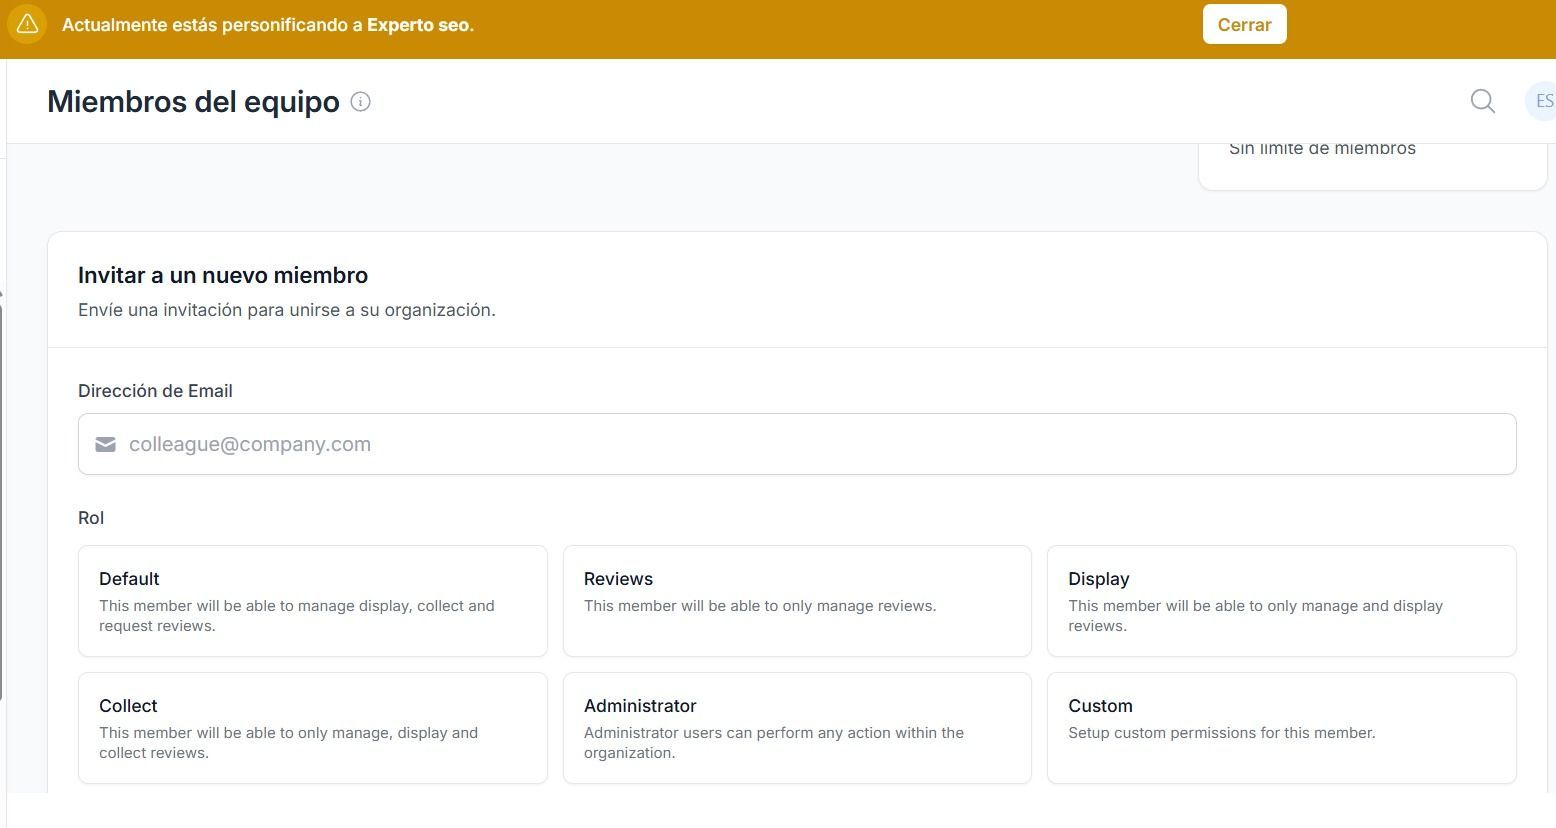Choose the Collect role card
The image size is (1556, 828).
[x=312, y=728]
